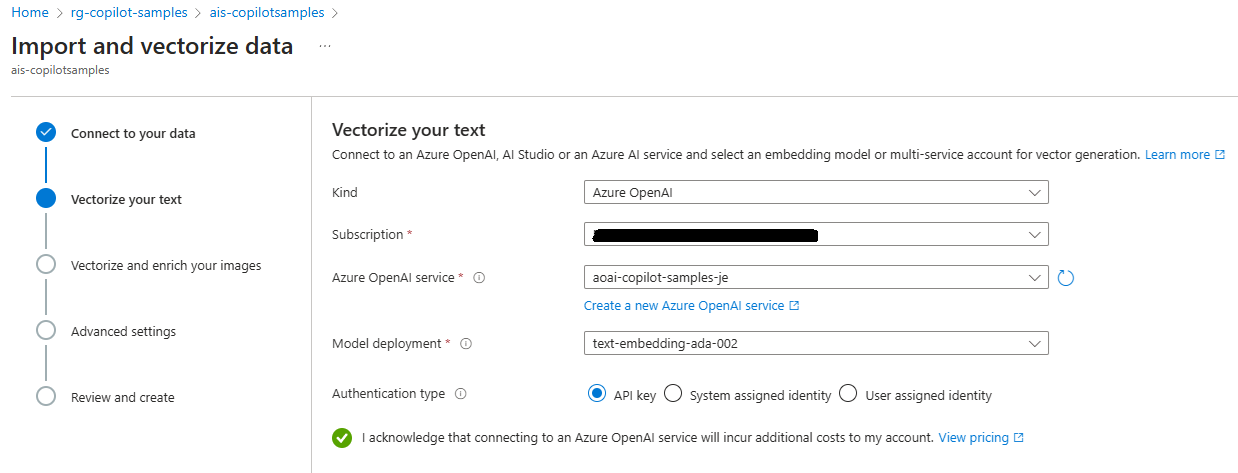
Task: Select System assigned identity authentication
Action: click(673, 394)
